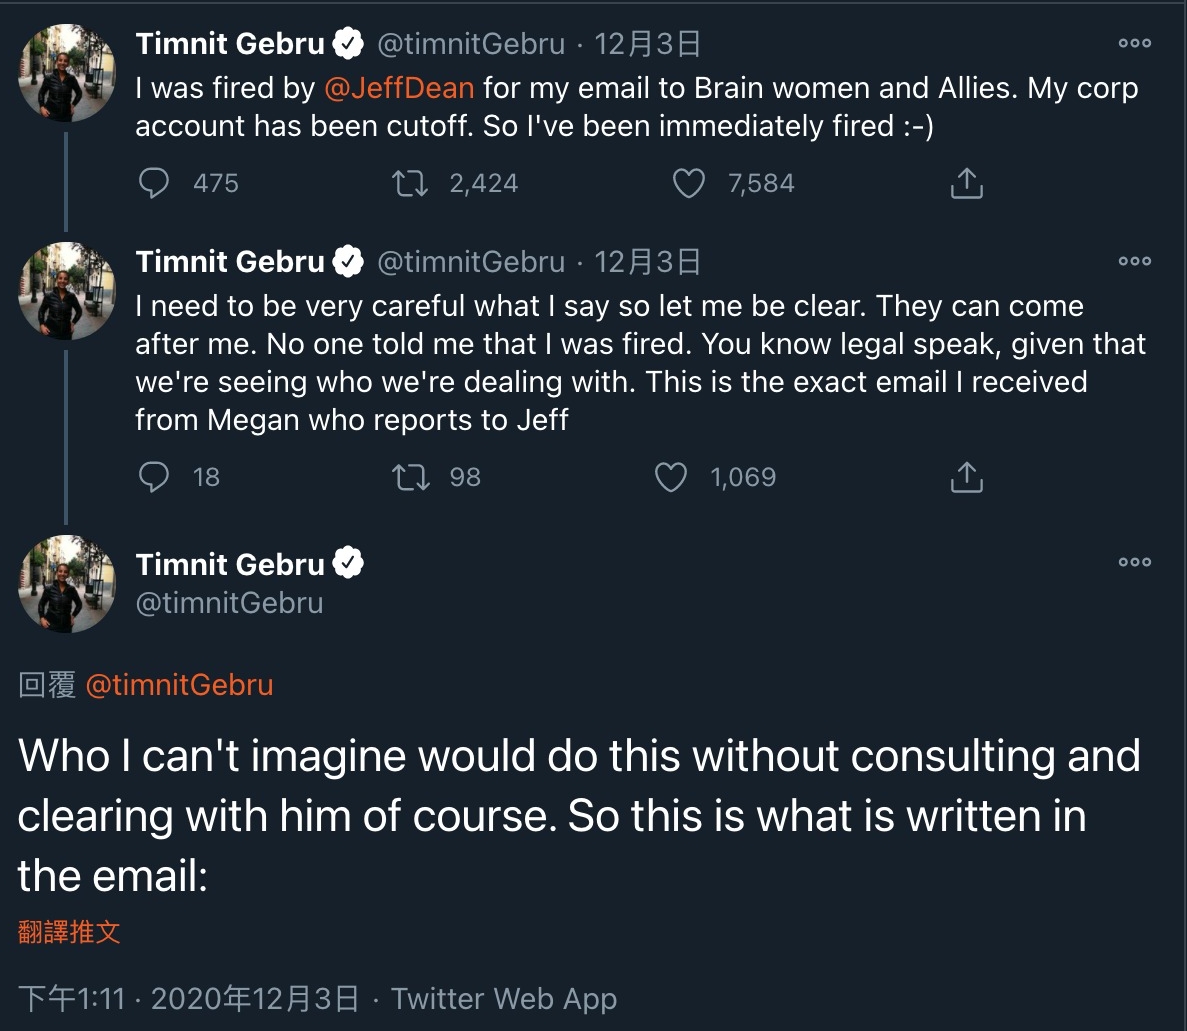This screenshot has height=1031, width=1187.
Task: Click the orange @timnitGebru reply-to link
Action: click(x=179, y=685)
